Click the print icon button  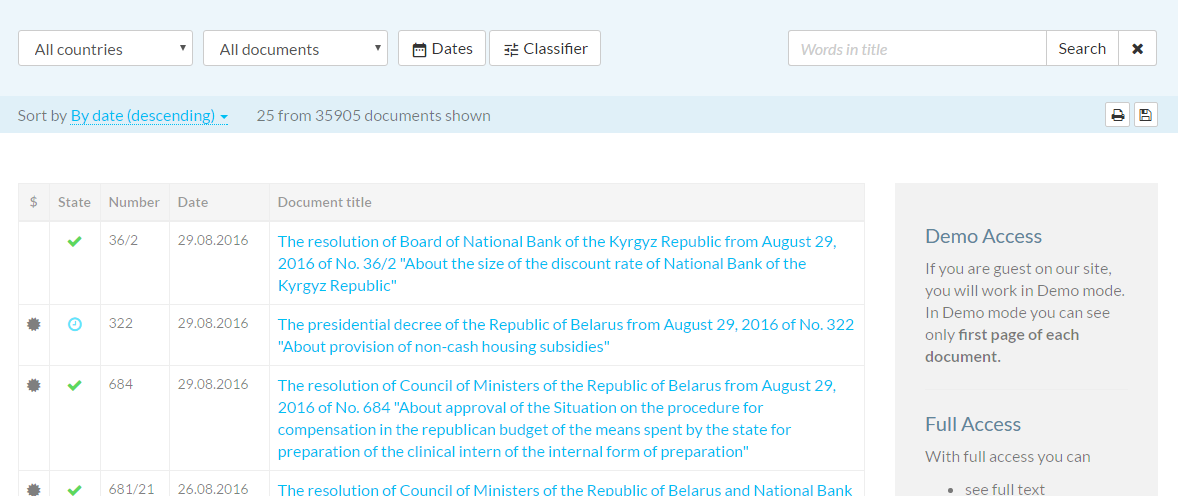[1118, 115]
